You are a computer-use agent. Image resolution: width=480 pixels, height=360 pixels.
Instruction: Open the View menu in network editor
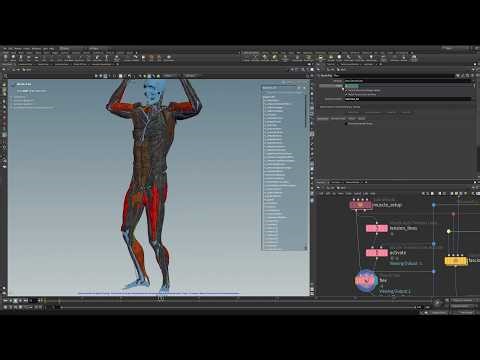(341, 194)
